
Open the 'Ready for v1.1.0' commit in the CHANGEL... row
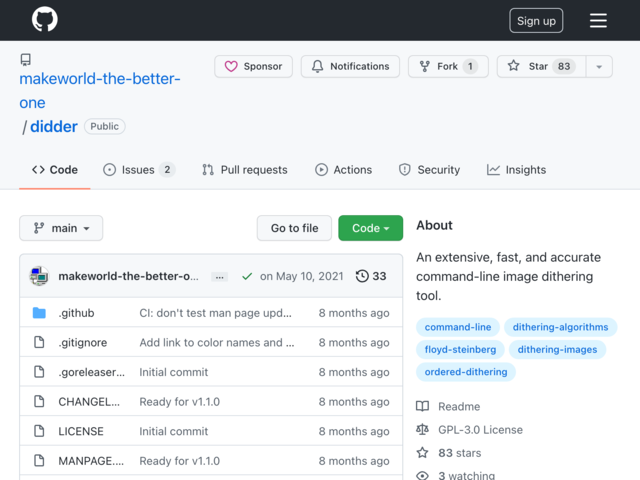[x=180, y=402]
